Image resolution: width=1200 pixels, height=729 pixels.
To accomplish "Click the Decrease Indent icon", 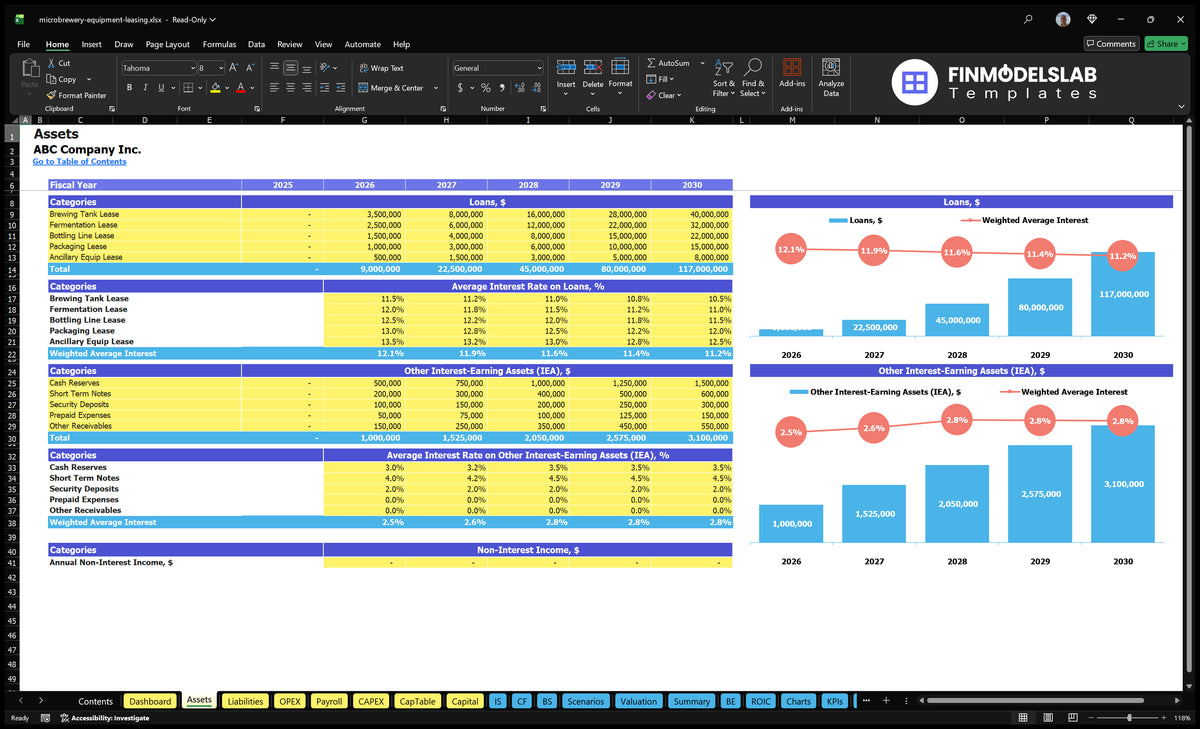I will (326, 88).
